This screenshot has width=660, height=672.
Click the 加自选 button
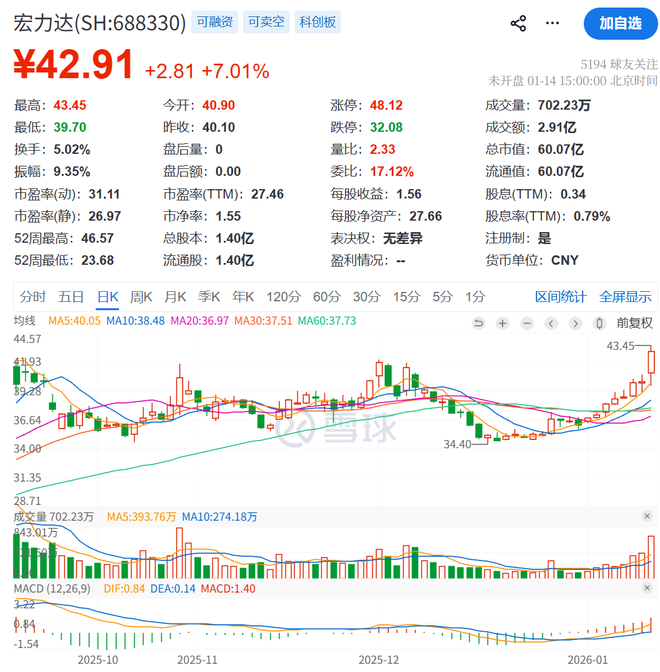point(620,23)
